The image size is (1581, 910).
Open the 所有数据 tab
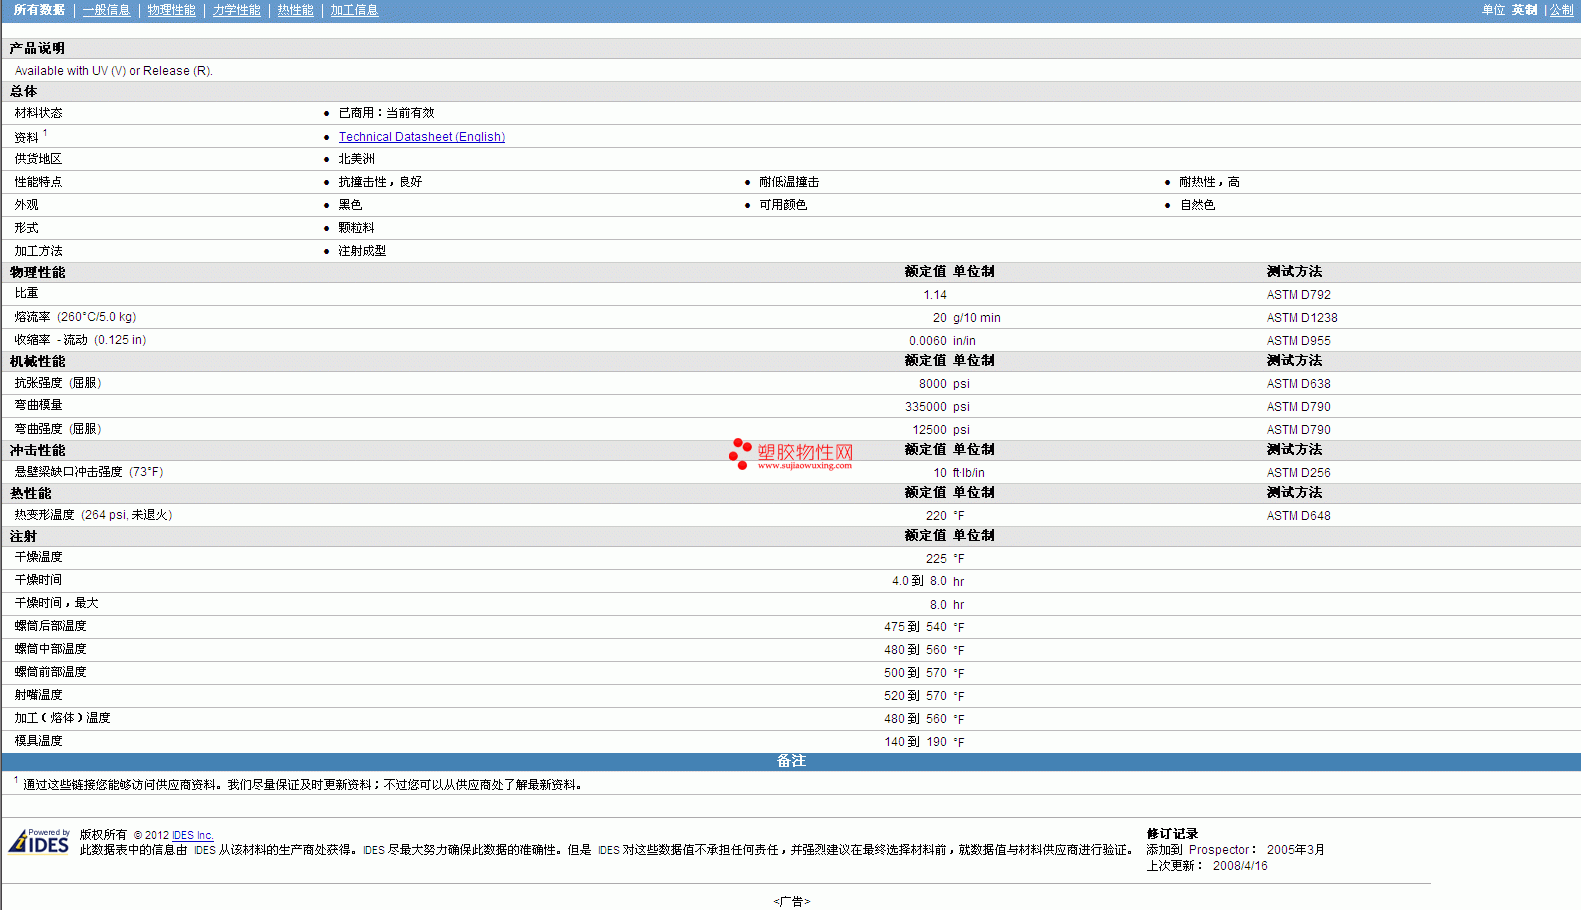(x=40, y=10)
